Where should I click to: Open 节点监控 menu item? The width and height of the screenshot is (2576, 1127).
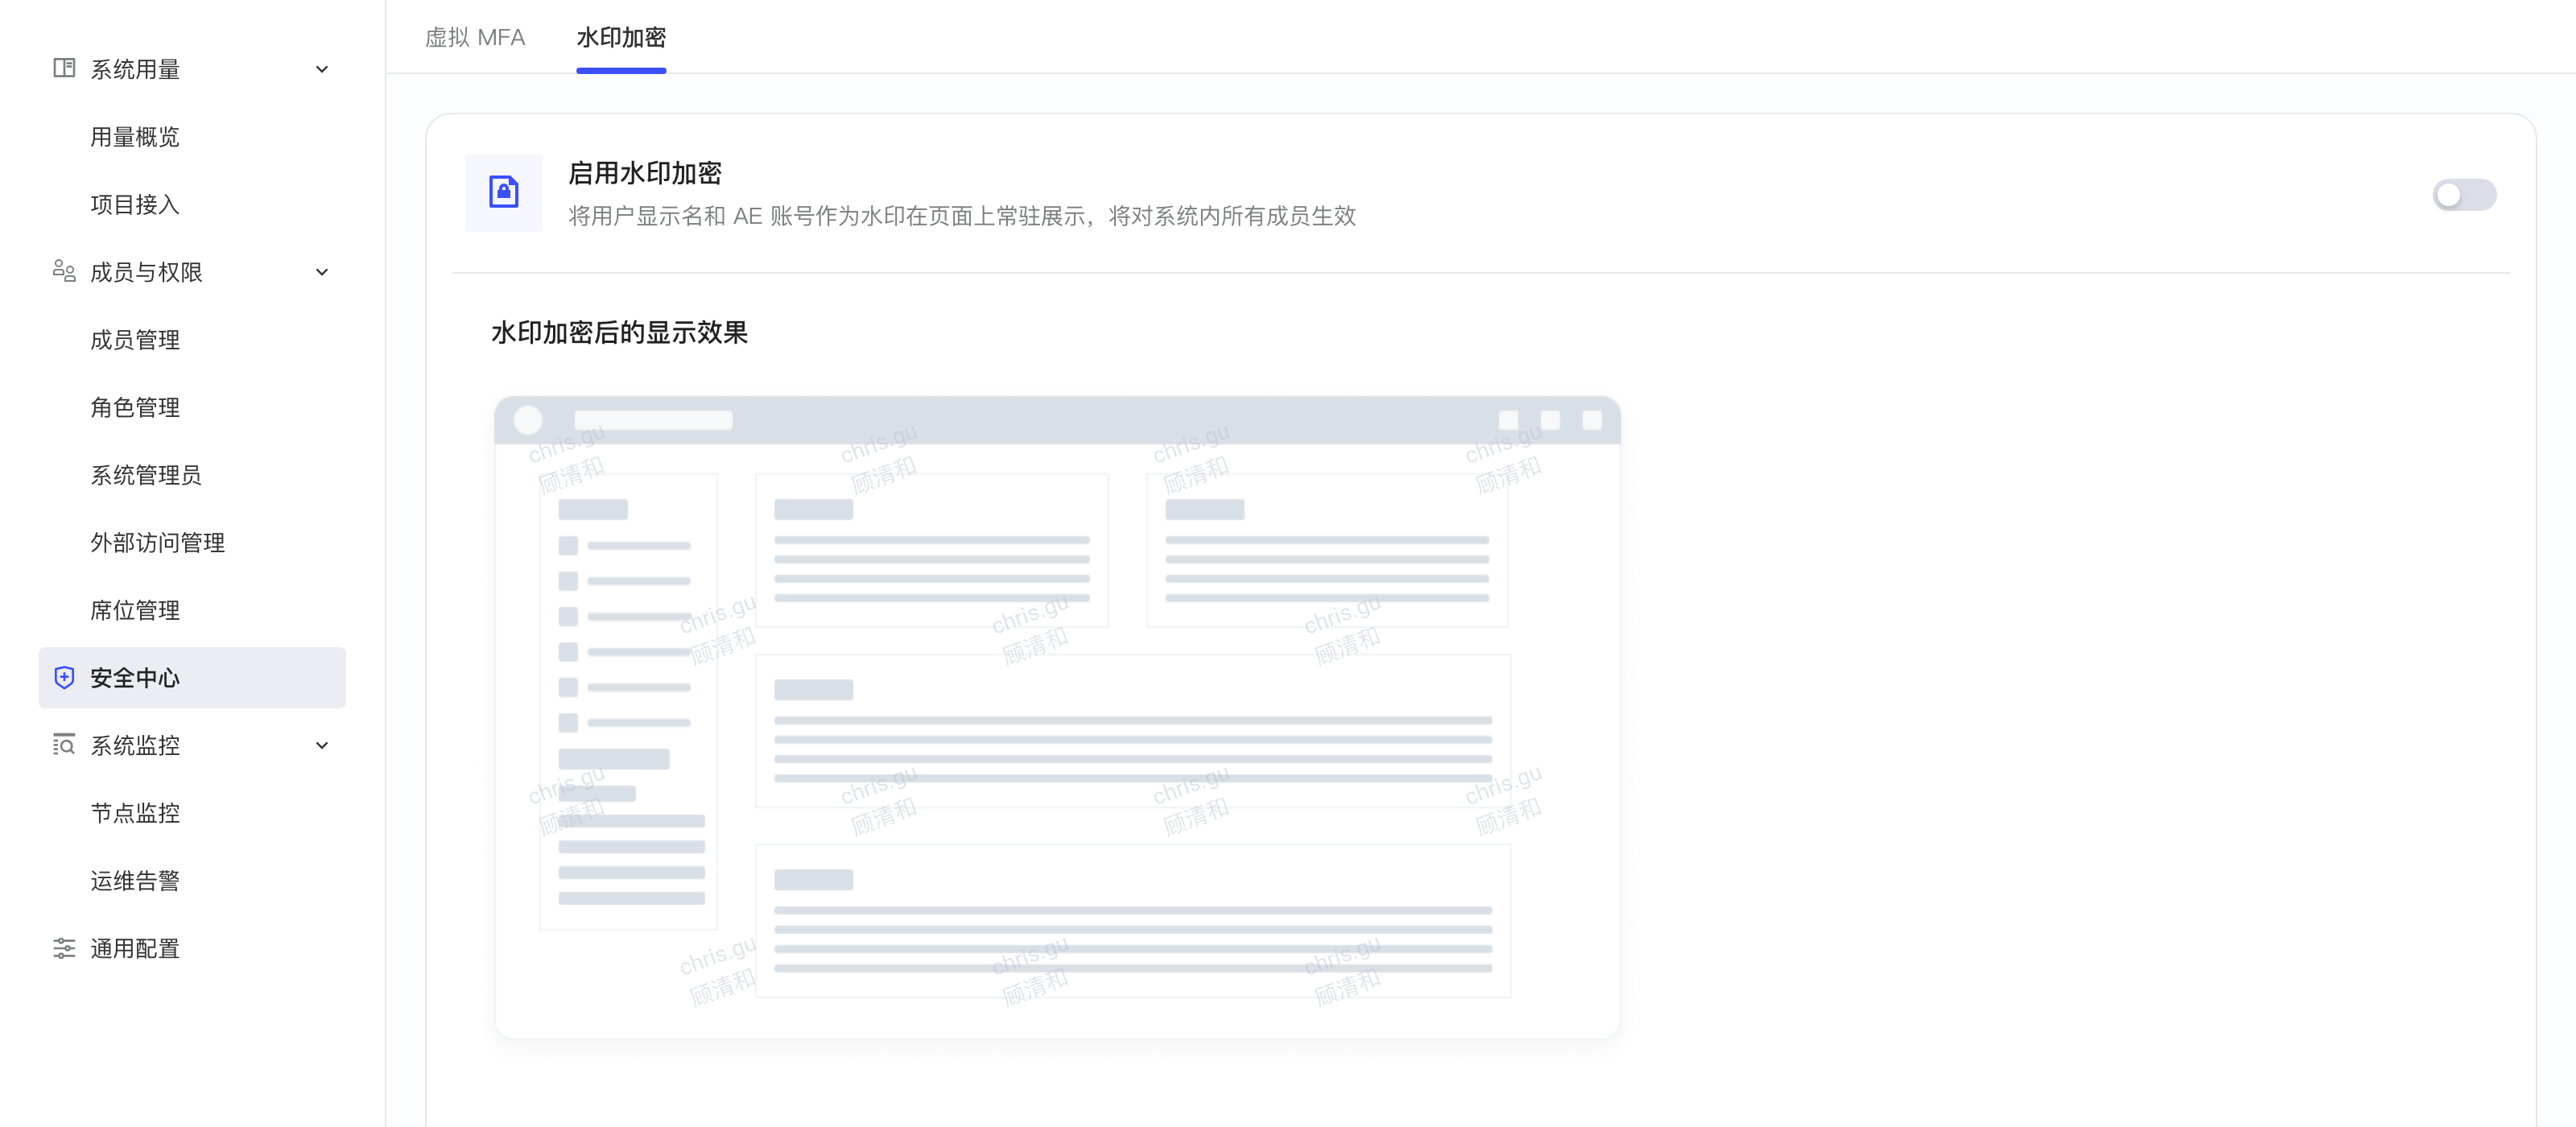[x=135, y=813]
